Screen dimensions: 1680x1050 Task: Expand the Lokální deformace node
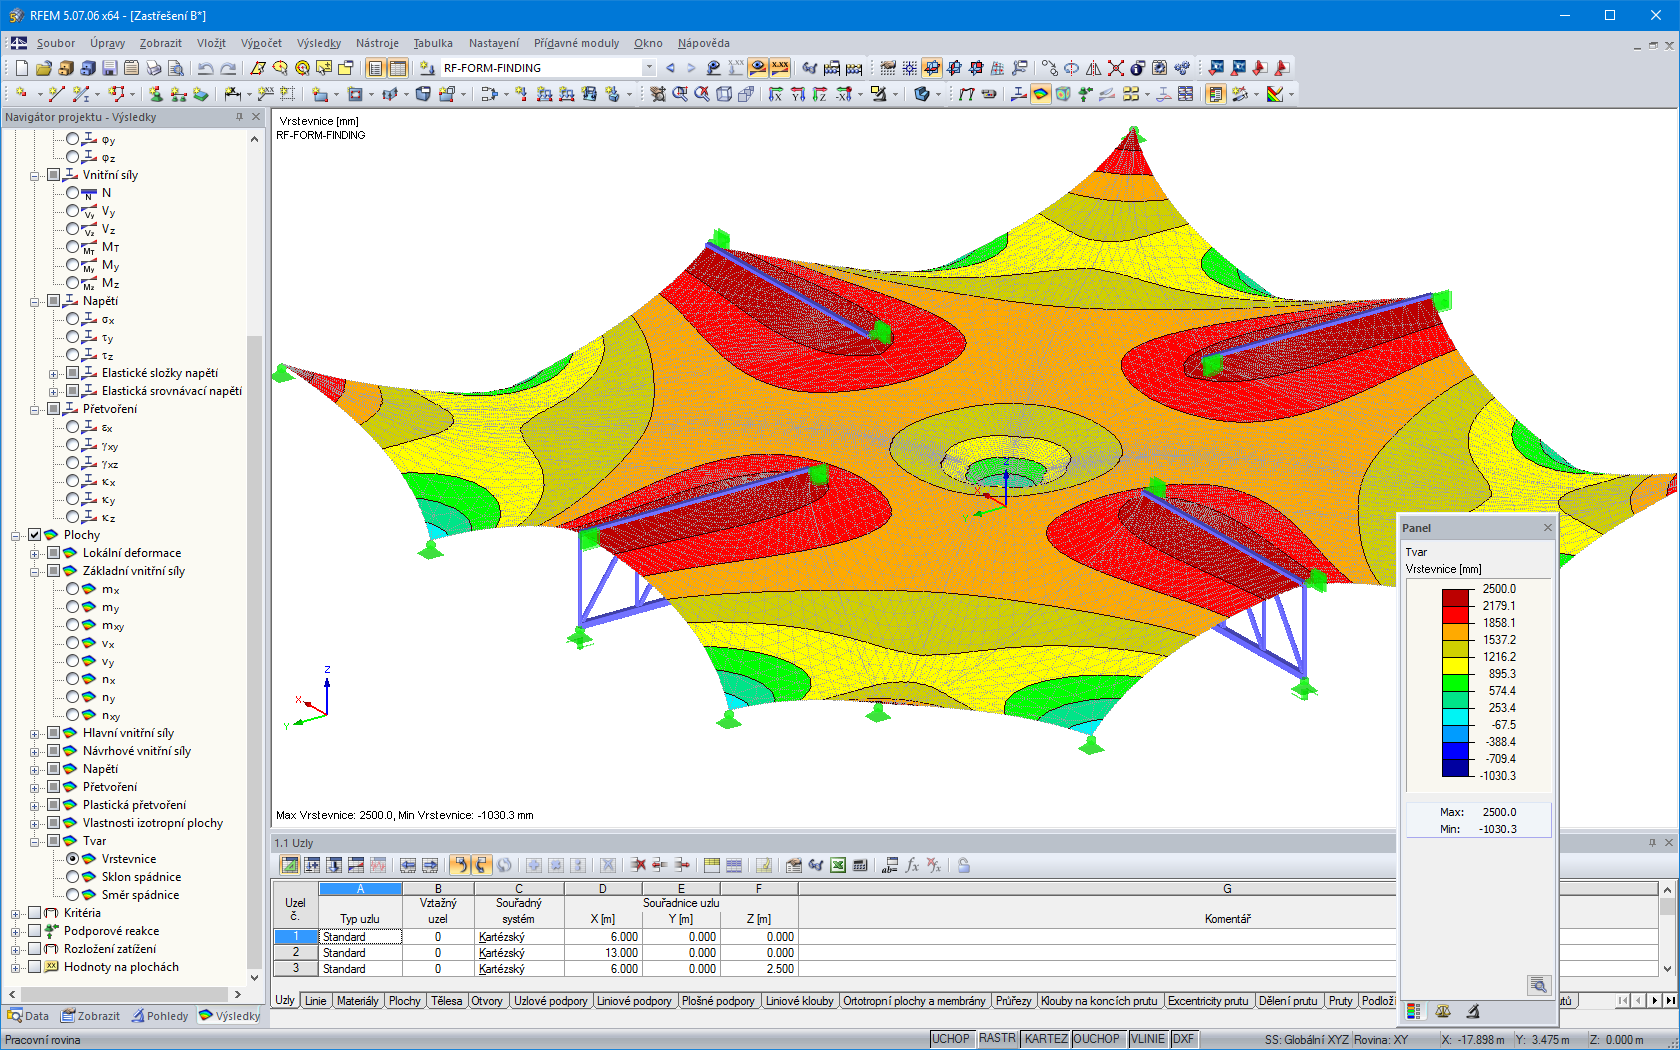[35, 553]
